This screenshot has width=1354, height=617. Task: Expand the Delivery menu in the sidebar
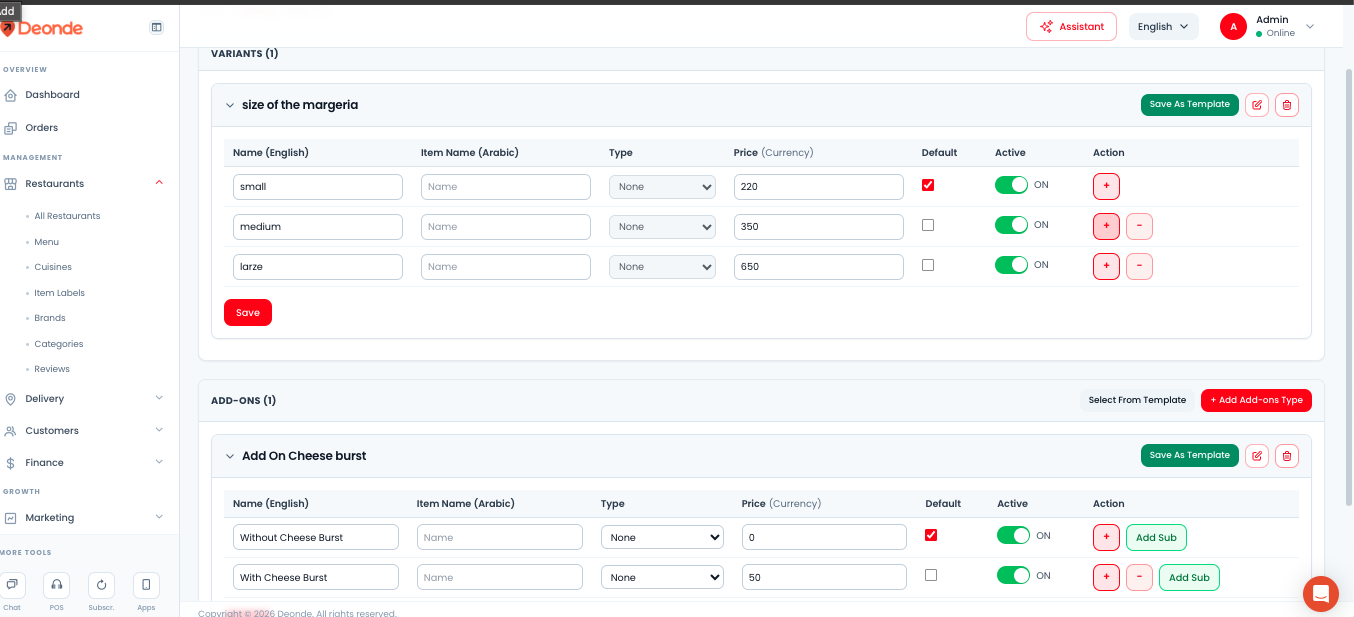click(x=83, y=399)
